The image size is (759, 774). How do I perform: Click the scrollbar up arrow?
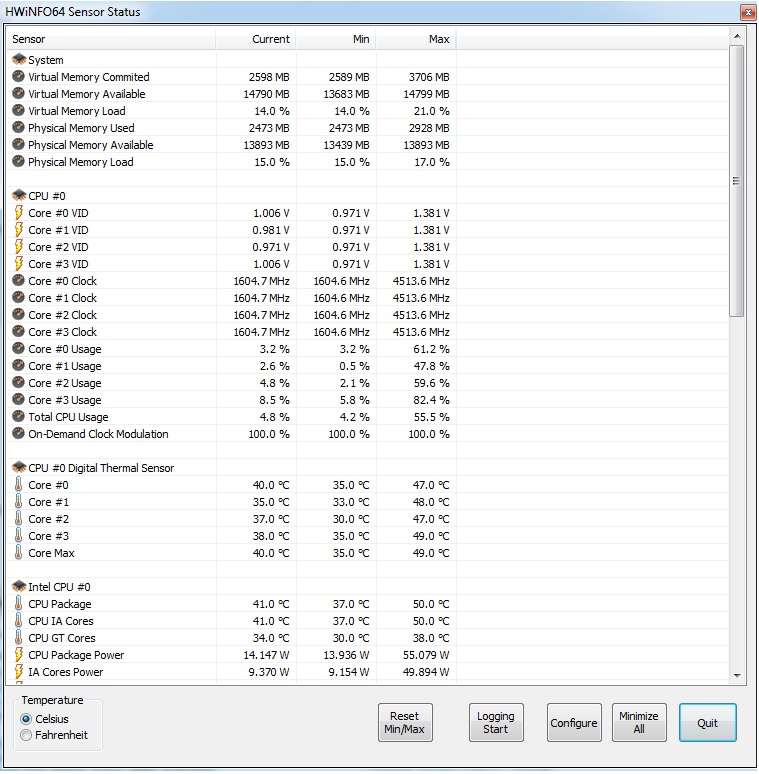(x=737, y=36)
